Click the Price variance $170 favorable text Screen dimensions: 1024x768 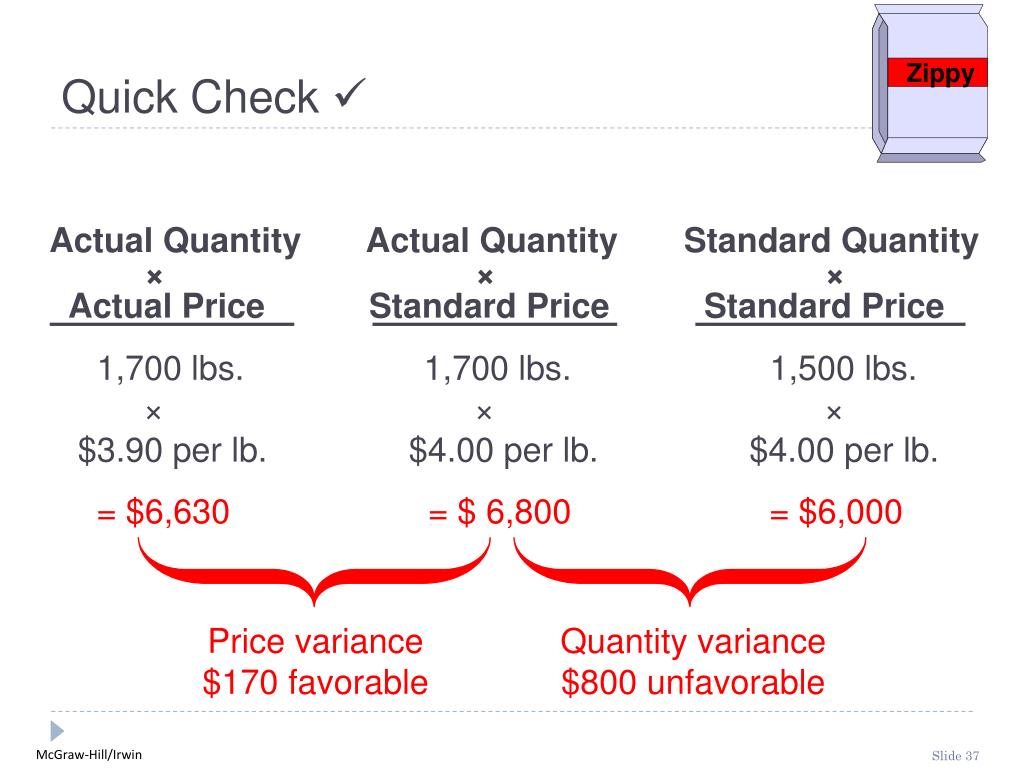[315, 662]
